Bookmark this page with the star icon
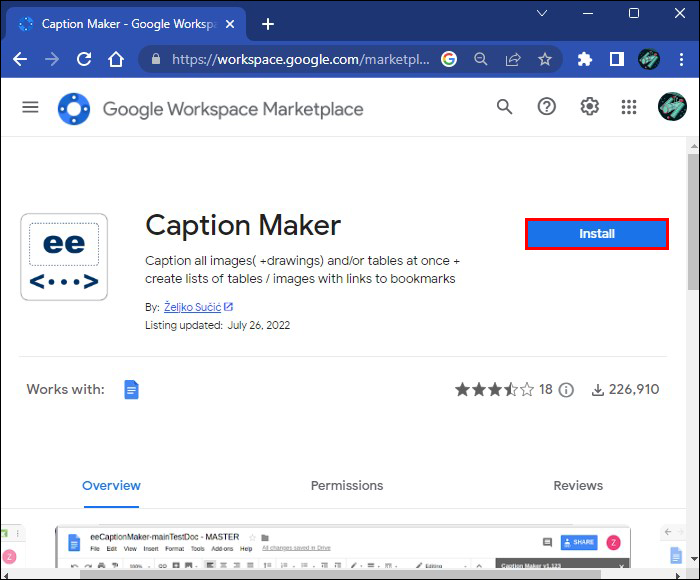The height and width of the screenshot is (580, 700). click(x=545, y=59)
